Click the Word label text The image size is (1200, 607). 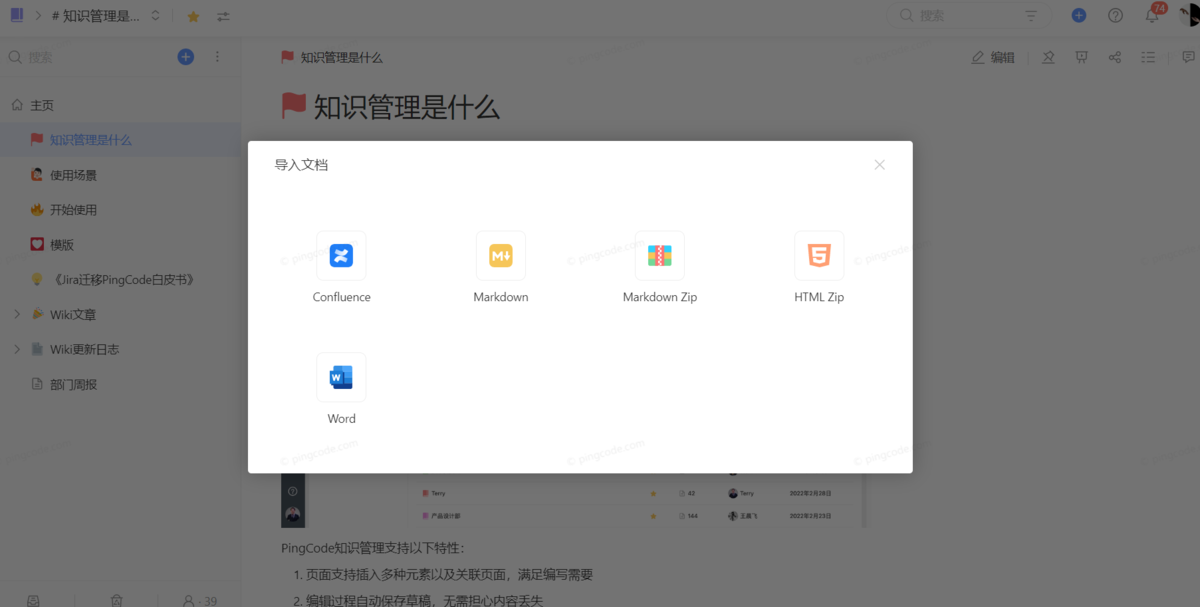click(342, 419)
